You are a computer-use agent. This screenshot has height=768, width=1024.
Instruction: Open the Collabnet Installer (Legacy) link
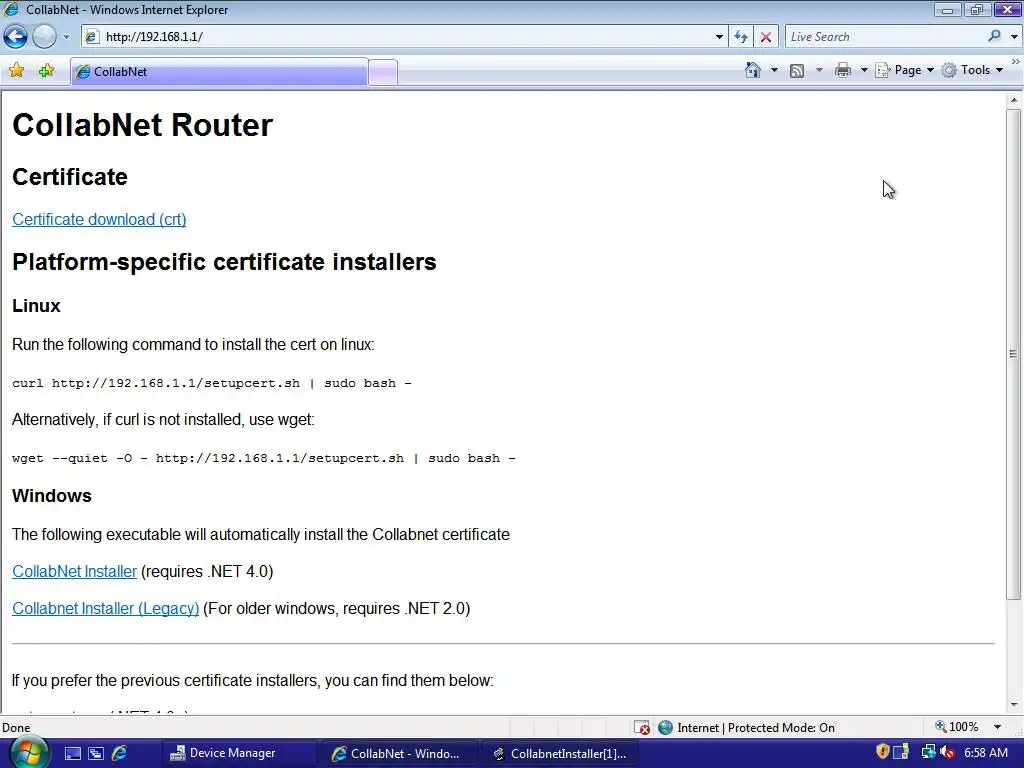pos(105,609)
